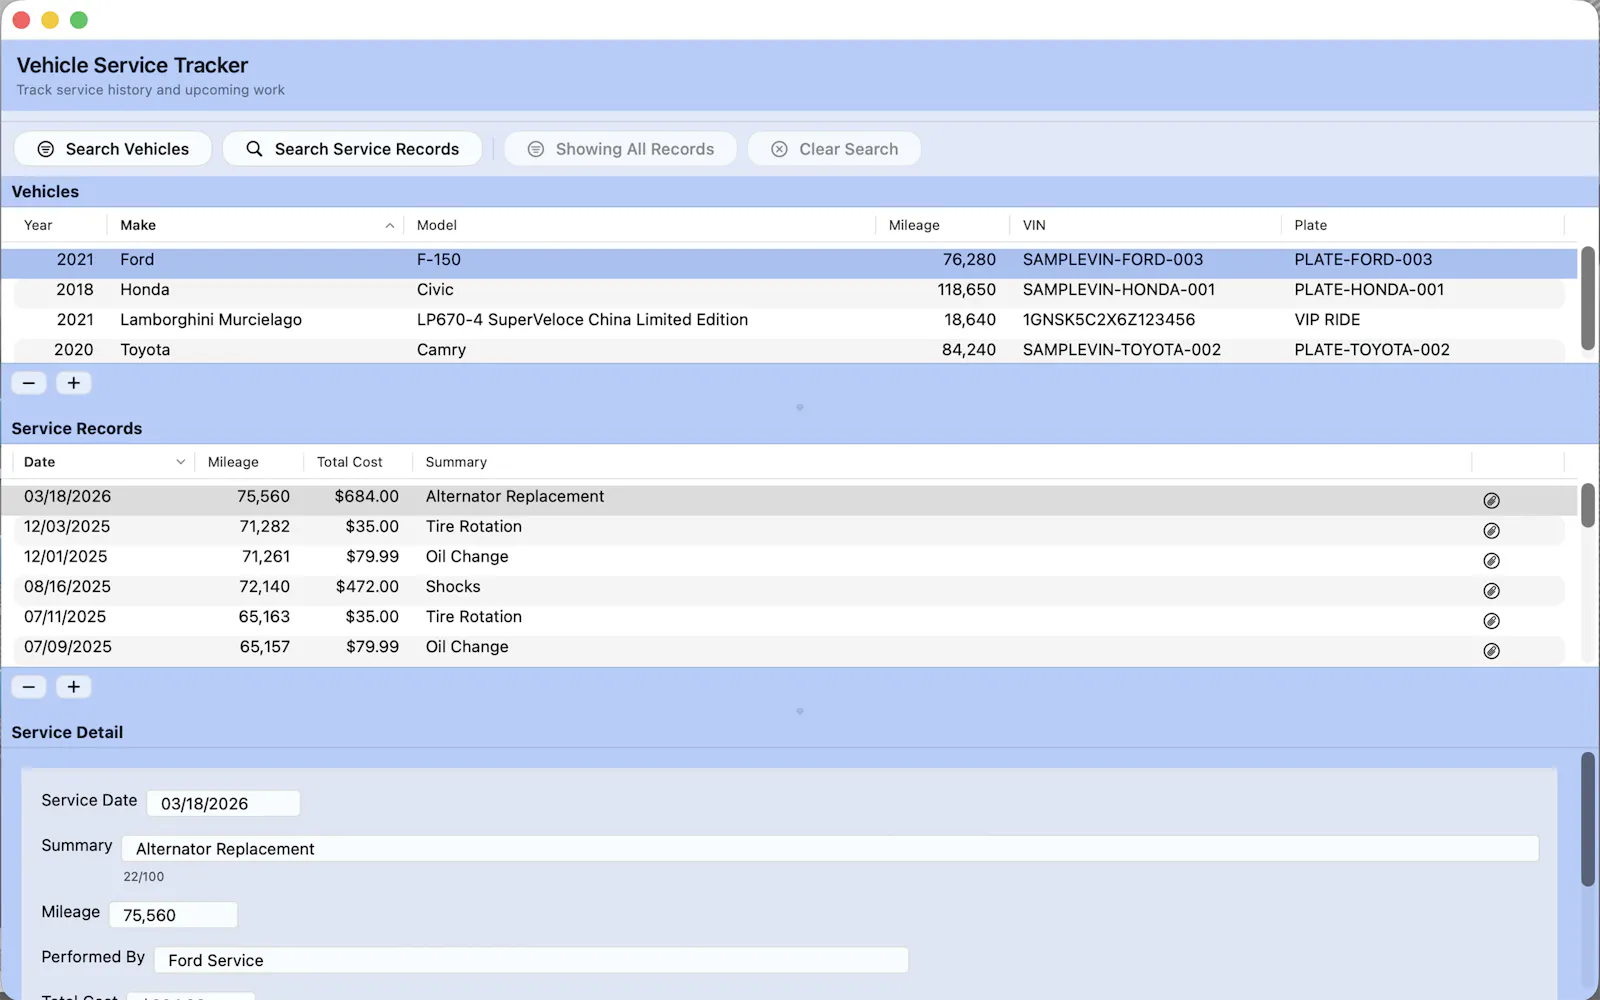1600x1000 pixels.
Task: Click the Plate column header
Action: pyautogui.click(x=1422, y=225)
